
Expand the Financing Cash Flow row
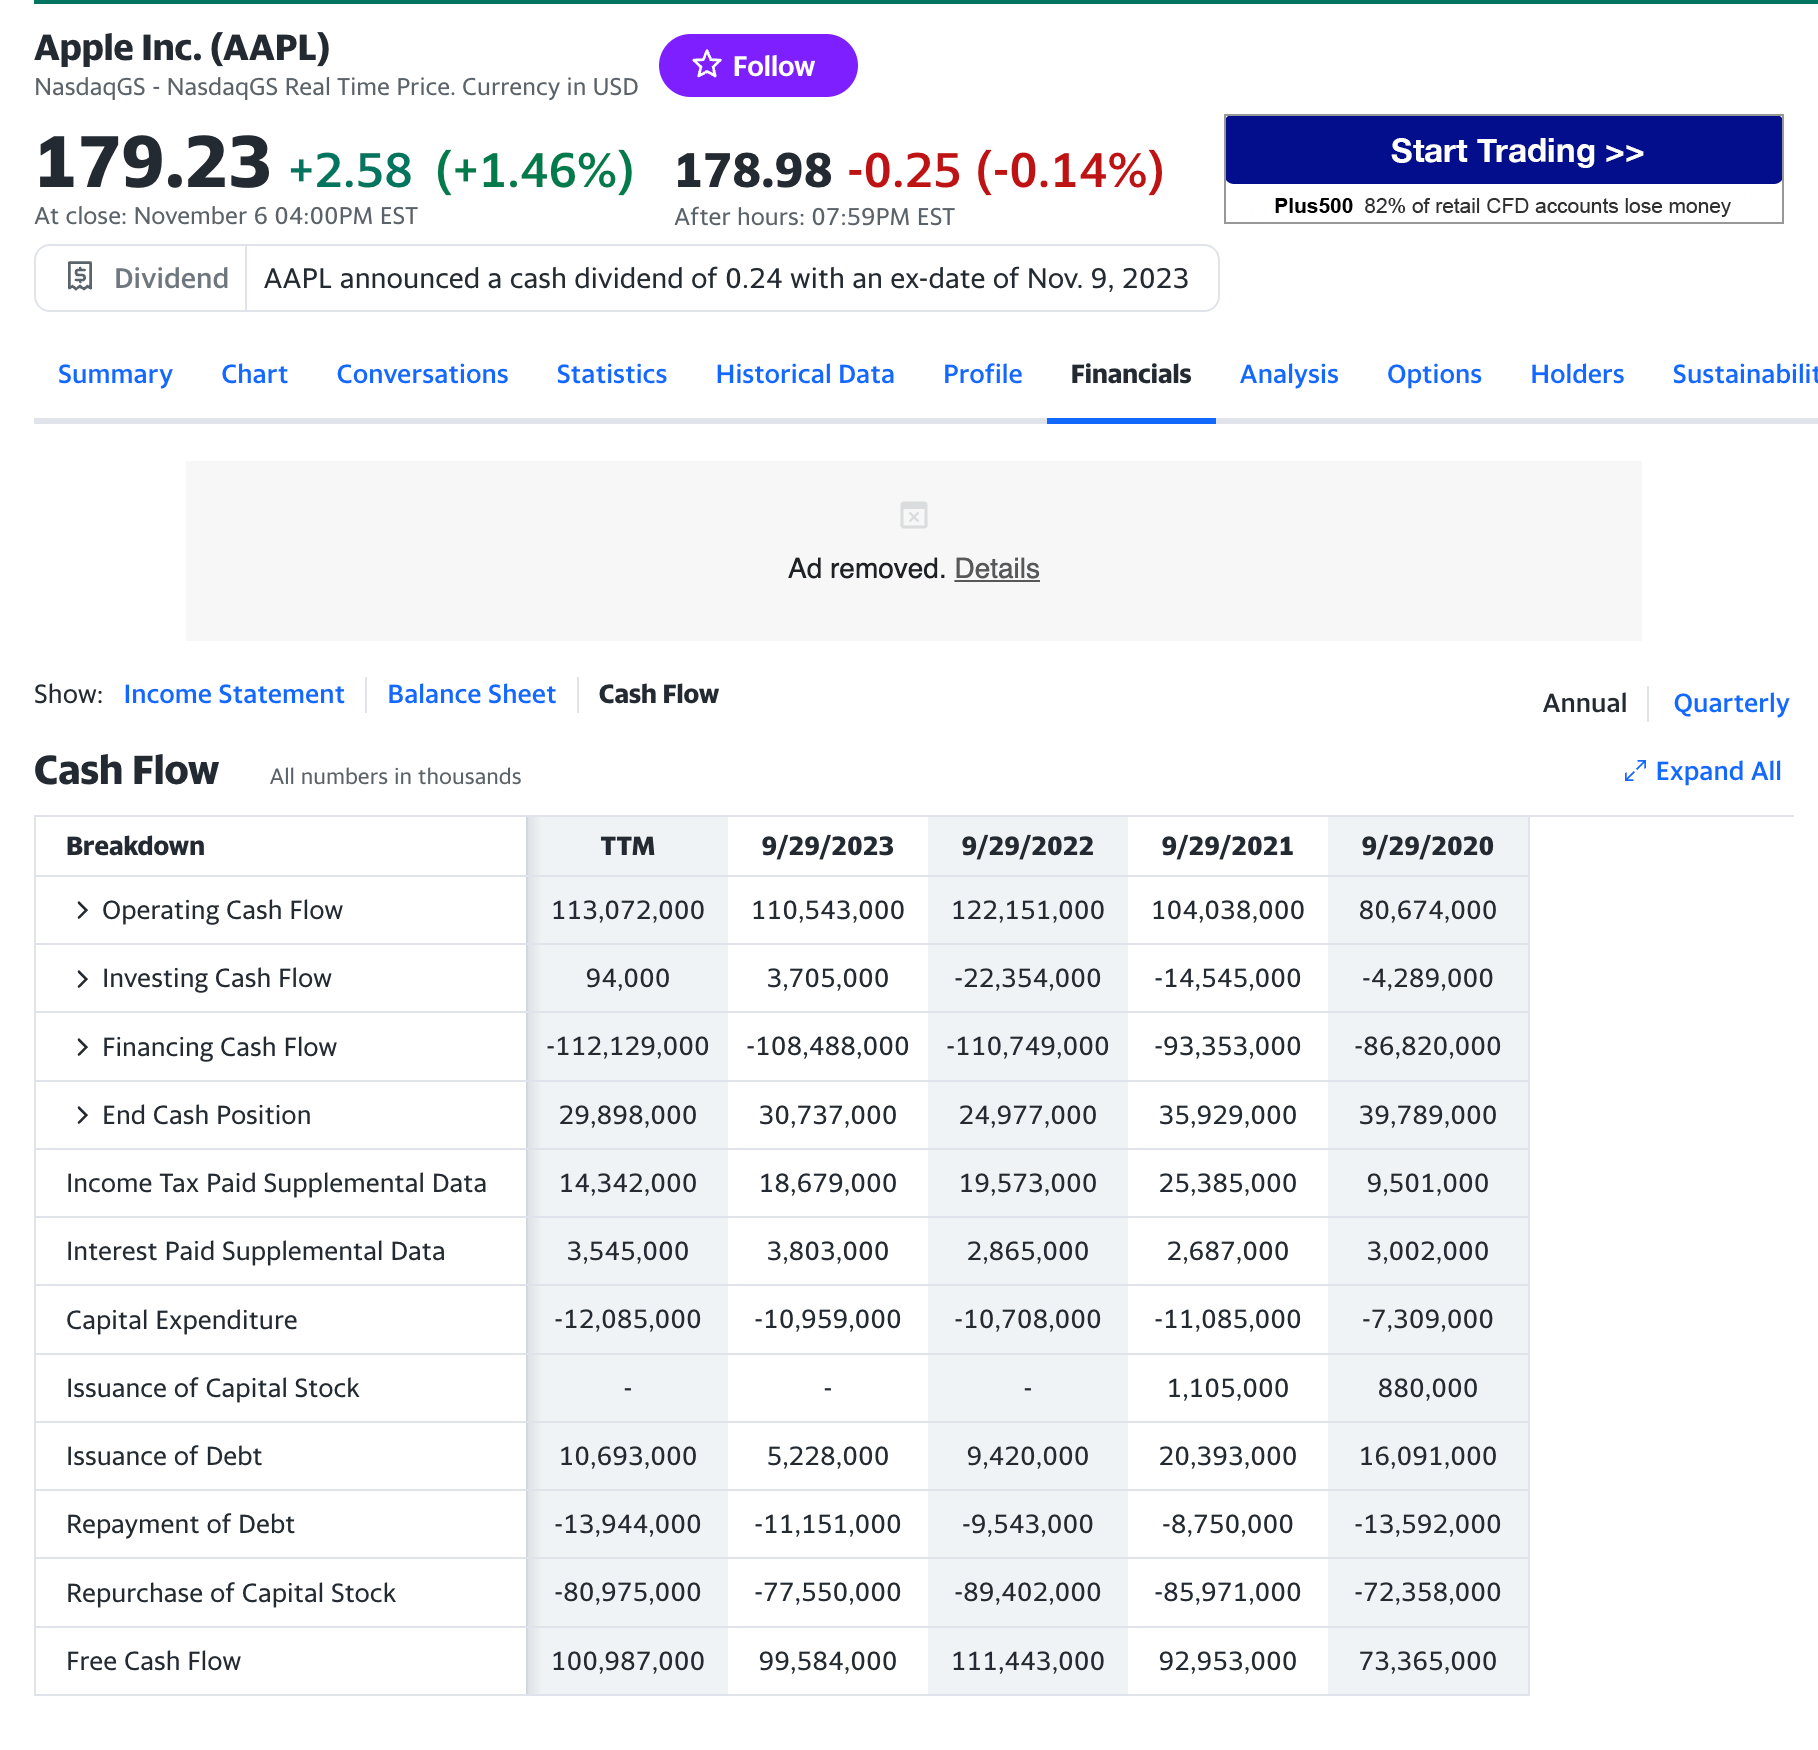coord(81,1046)
